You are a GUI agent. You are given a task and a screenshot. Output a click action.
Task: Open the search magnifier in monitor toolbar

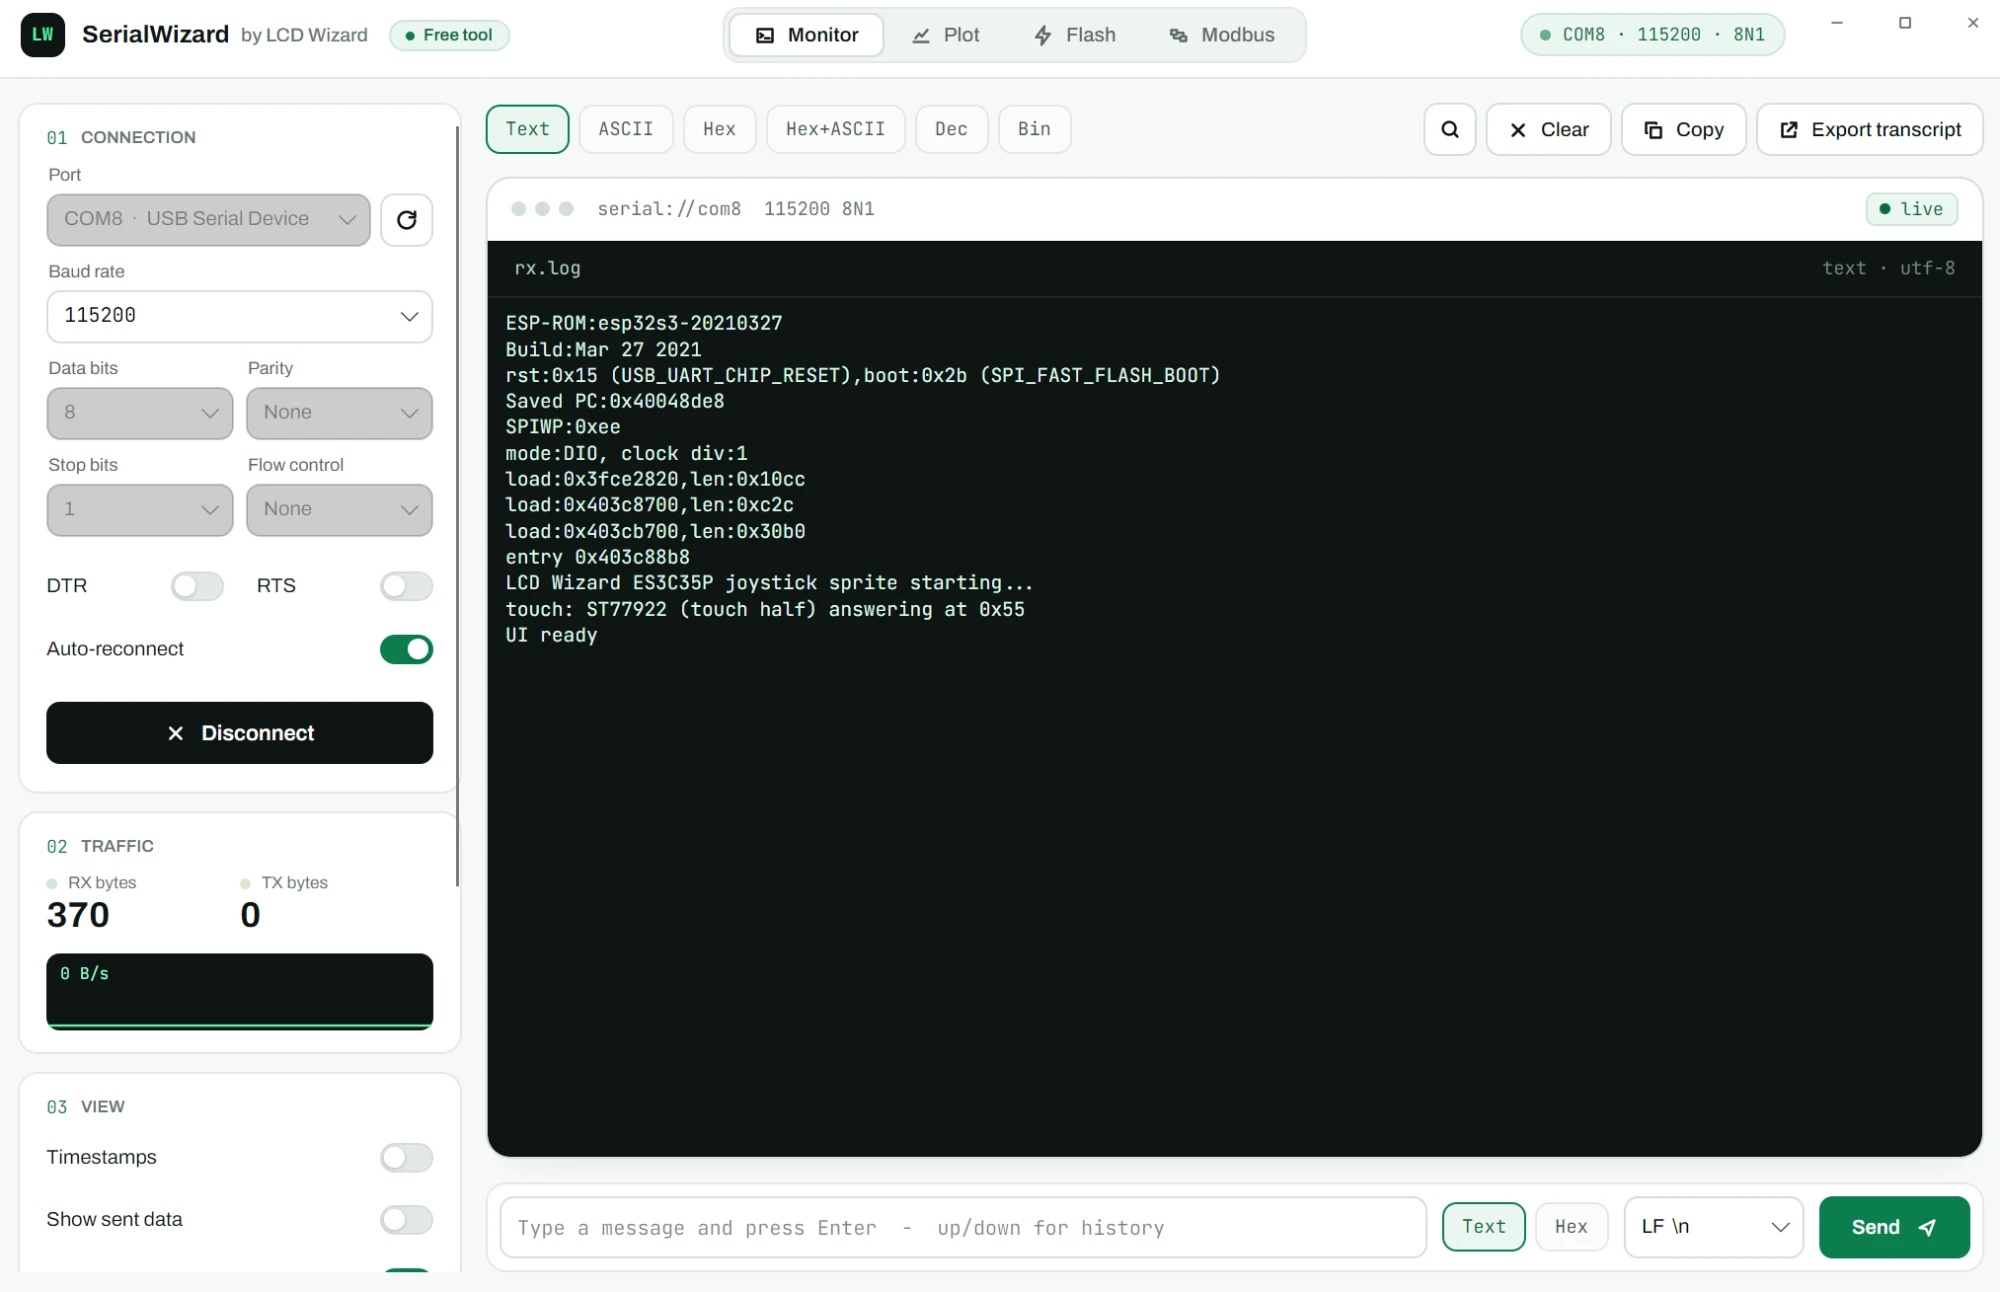pos(1449,129)
